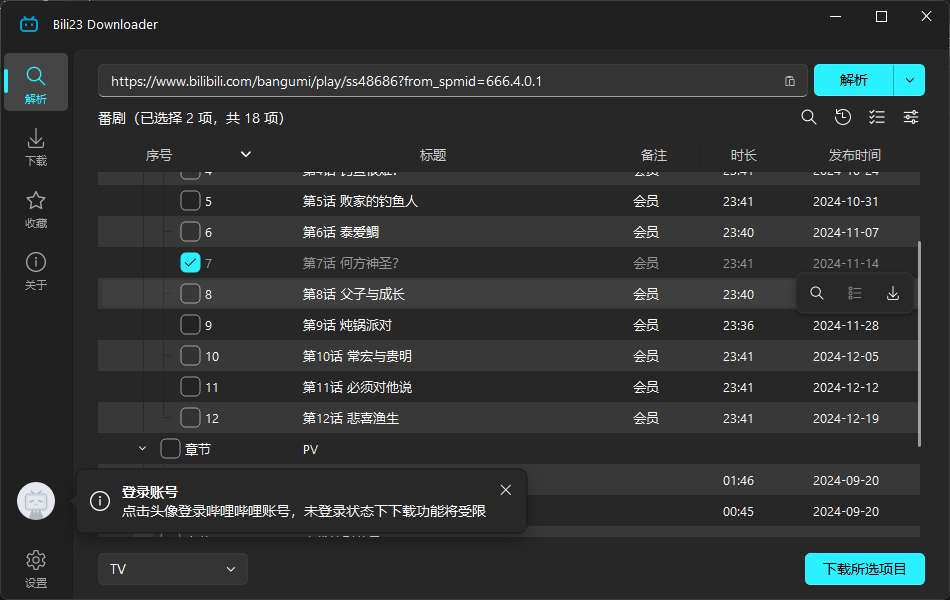
Task: Open the search icon in list toolbar
Action: click(x=809, y=117)
